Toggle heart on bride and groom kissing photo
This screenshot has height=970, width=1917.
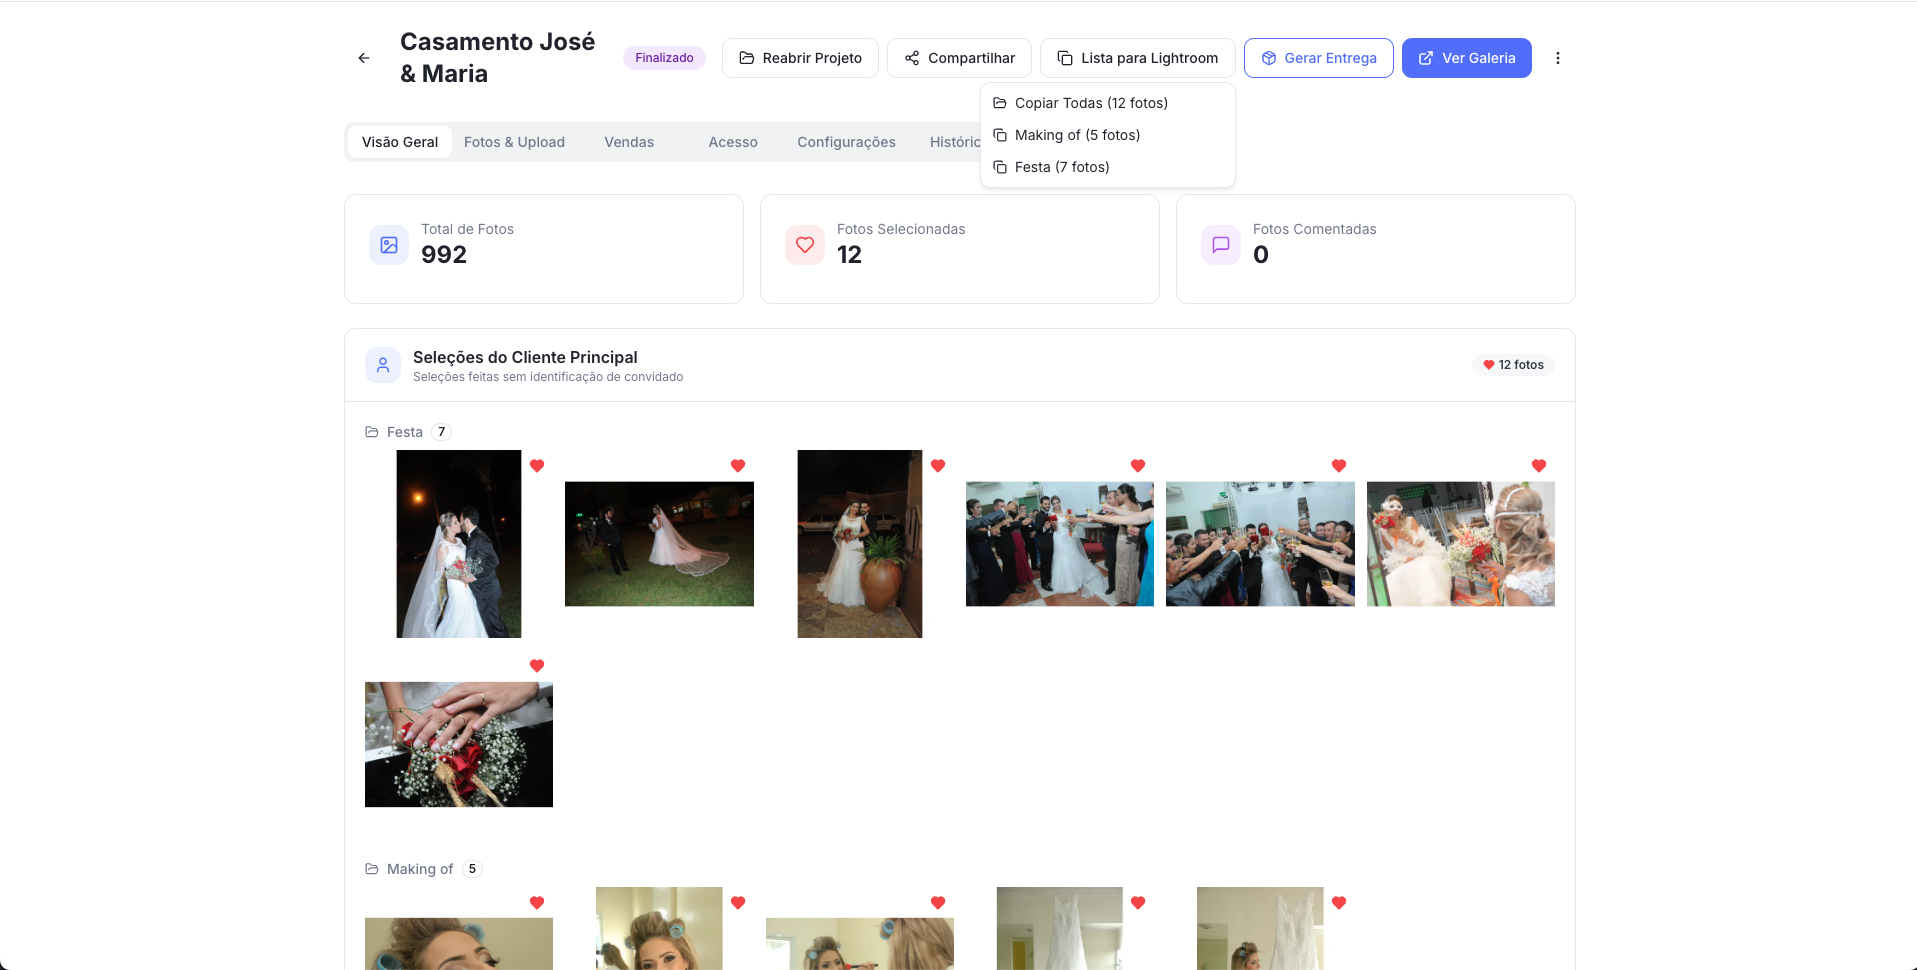tap(537, 466)
